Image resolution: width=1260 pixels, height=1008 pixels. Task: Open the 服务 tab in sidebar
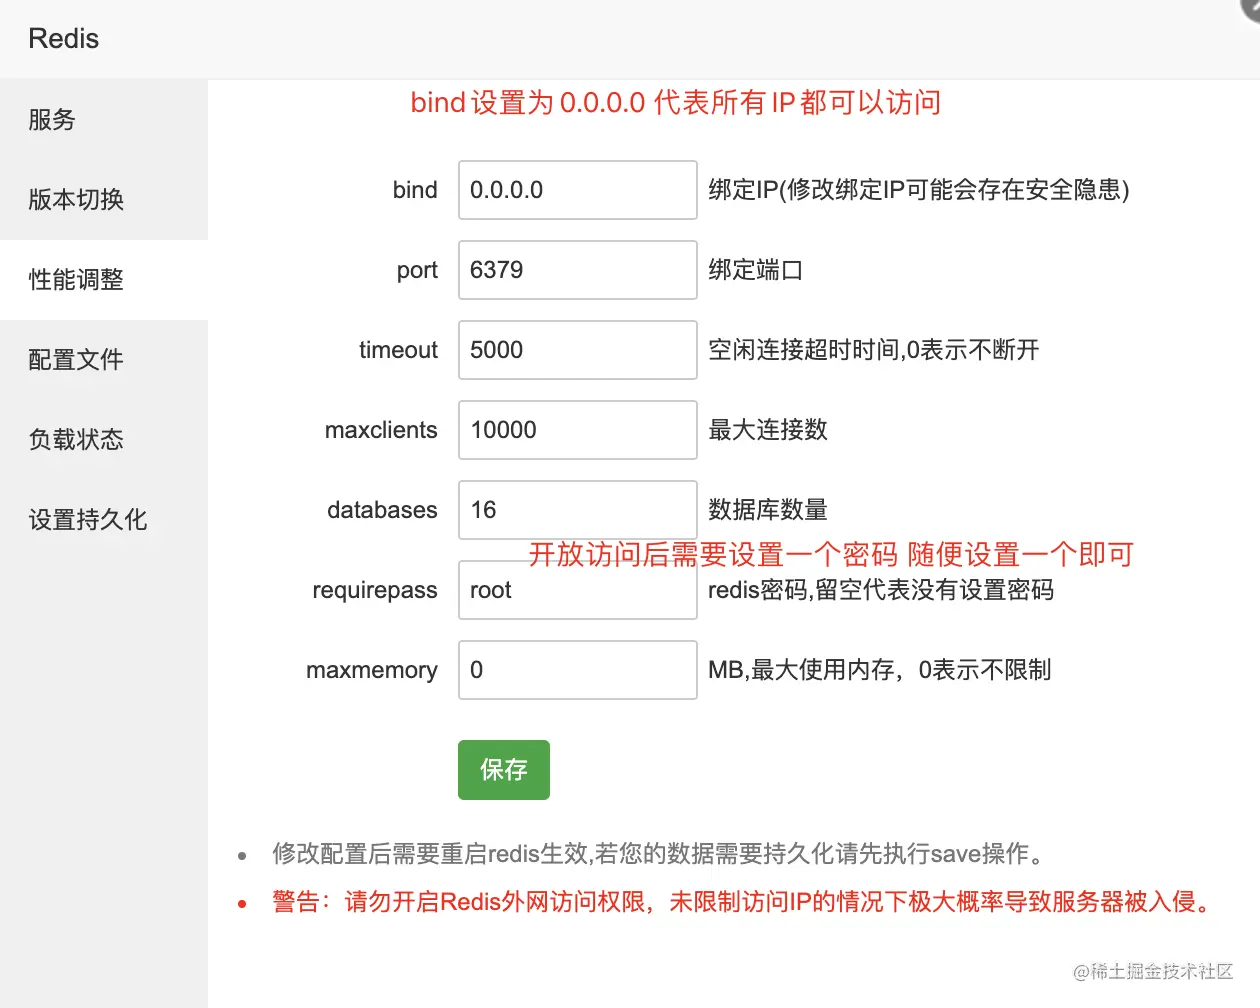tap(104, 120)
